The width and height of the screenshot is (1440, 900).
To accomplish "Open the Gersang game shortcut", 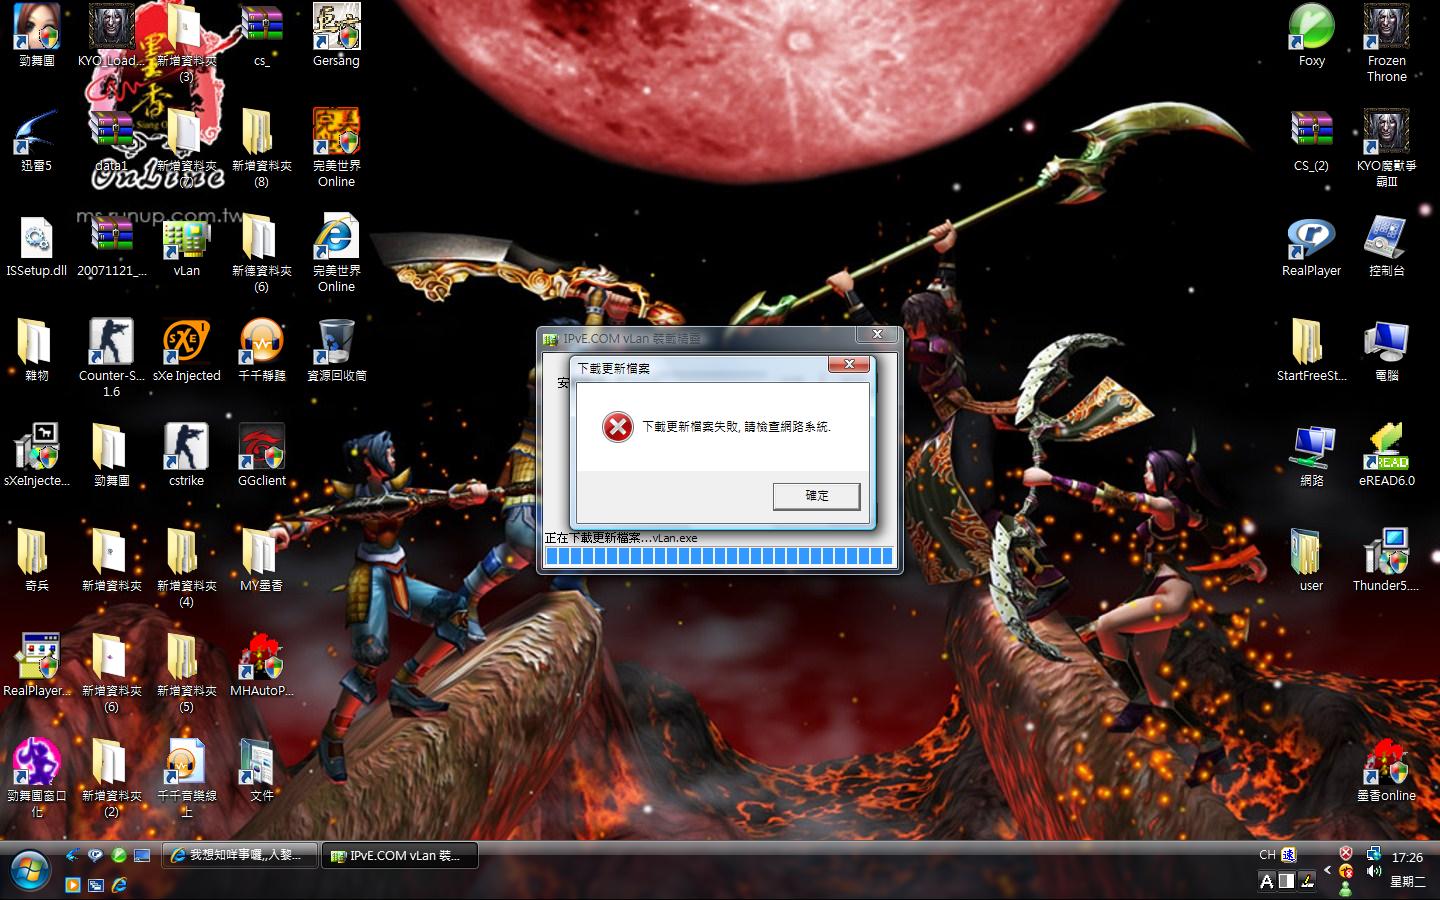I will point(336,36).
